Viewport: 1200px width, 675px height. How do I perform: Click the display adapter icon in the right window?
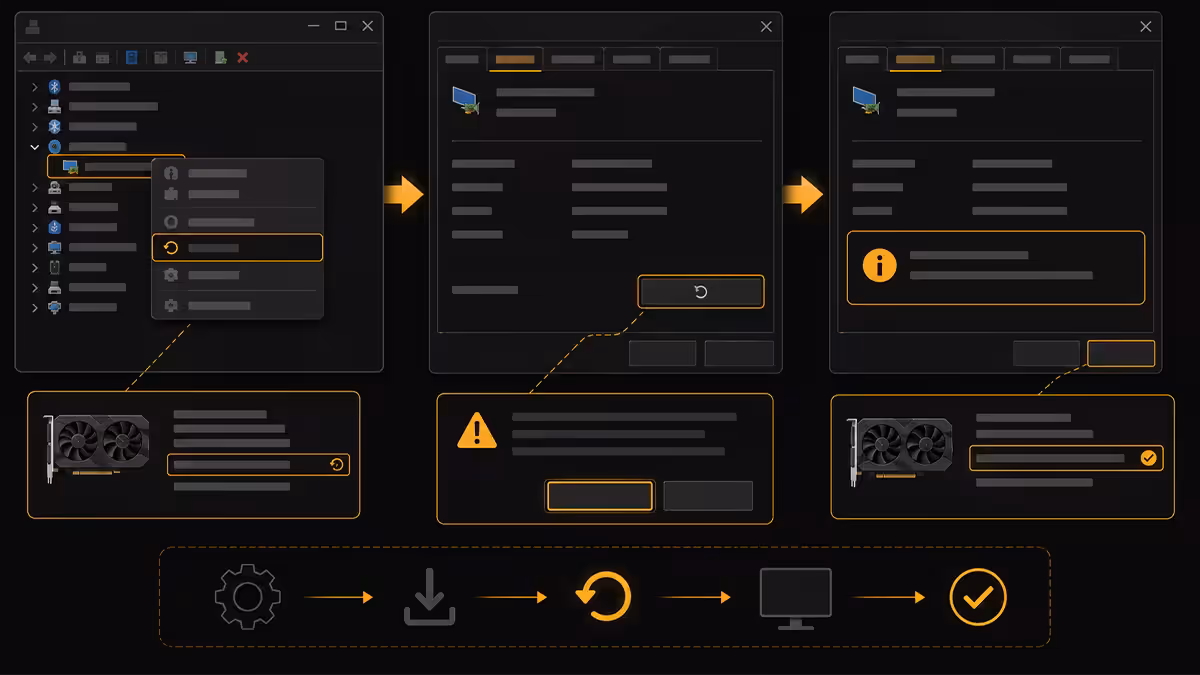point(865,100)
